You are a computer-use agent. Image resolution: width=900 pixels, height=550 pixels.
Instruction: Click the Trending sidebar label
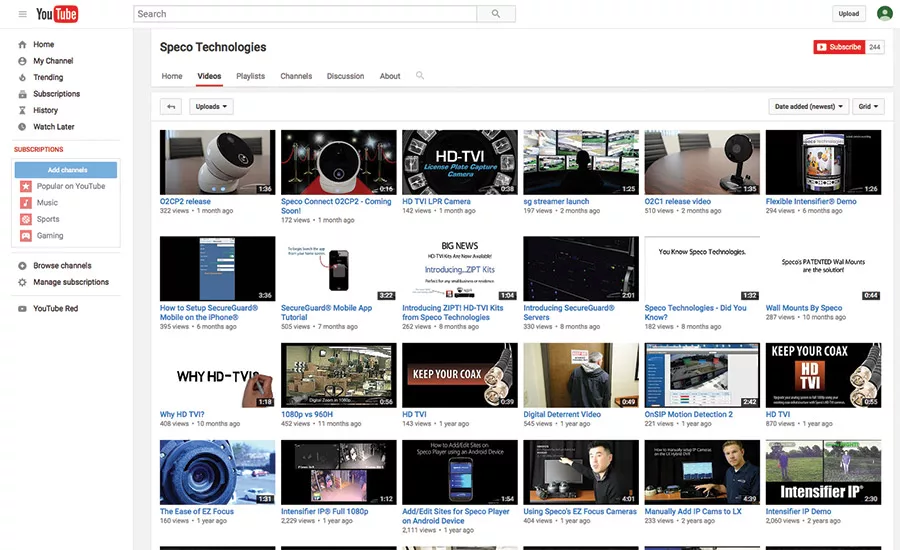[48, 78]
